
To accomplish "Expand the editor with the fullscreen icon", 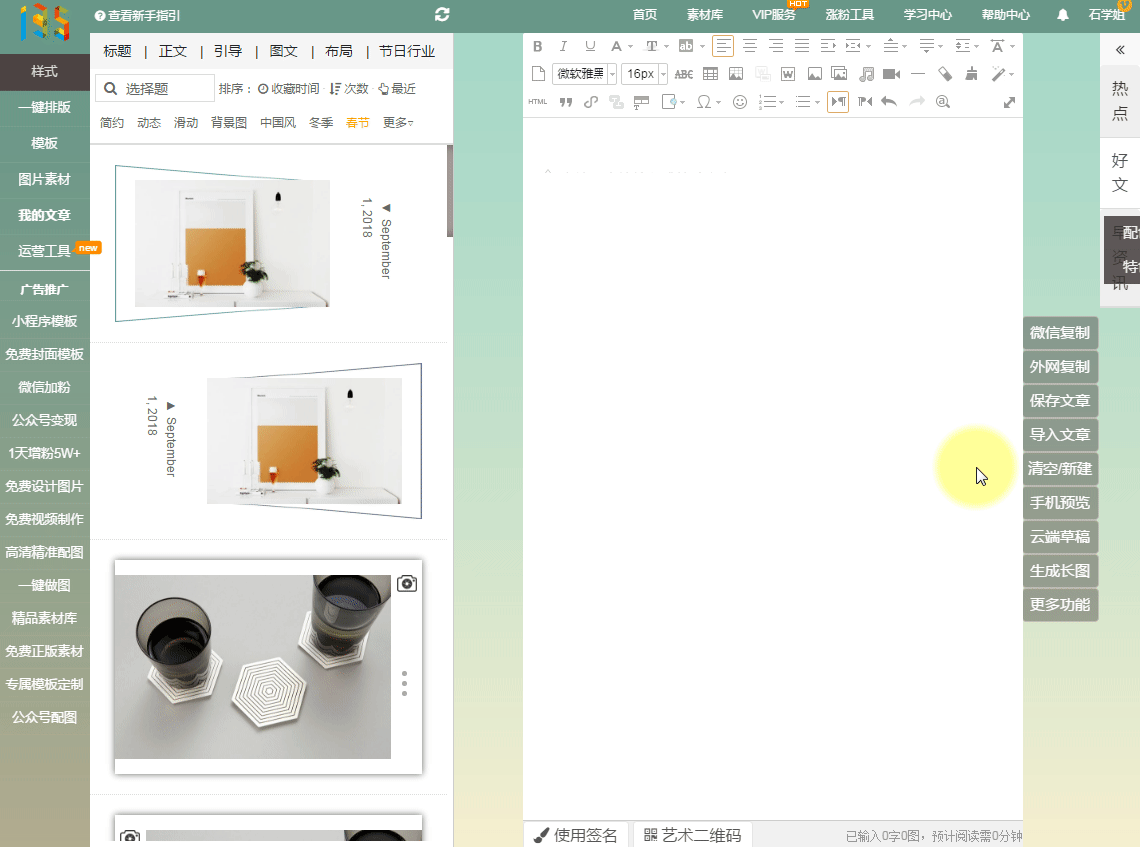I will click(x=1009, y=102).
